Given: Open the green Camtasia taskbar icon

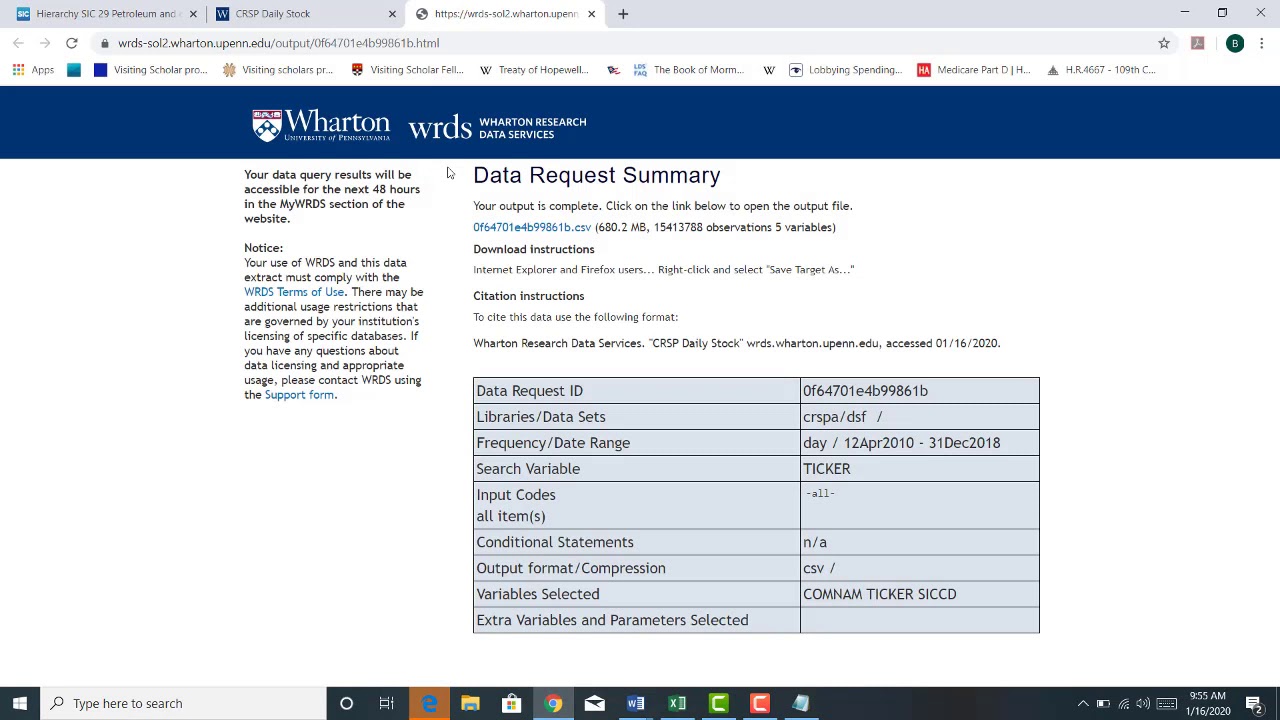Looking at the screenshot, I should (x=718, y=703).
